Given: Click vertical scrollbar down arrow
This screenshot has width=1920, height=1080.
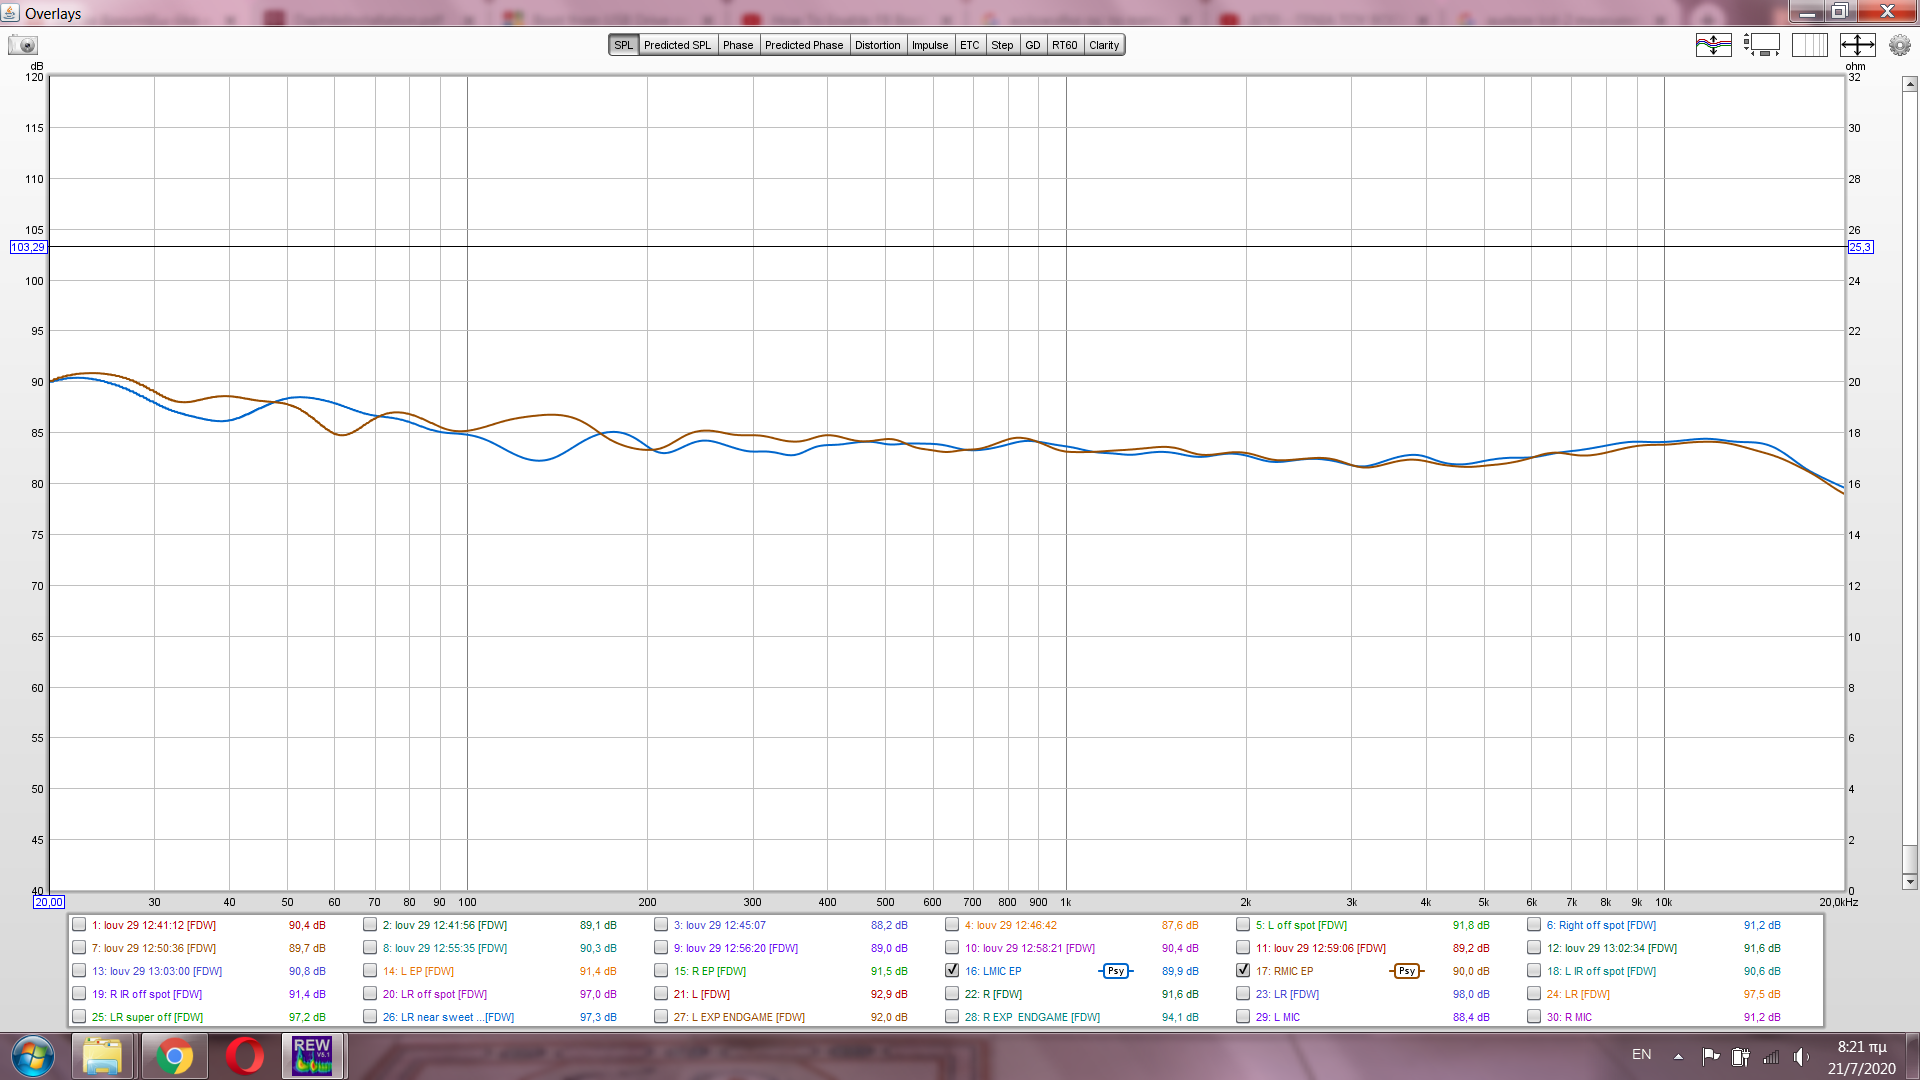Looking at the screenshot, I should click(1909, 882).
